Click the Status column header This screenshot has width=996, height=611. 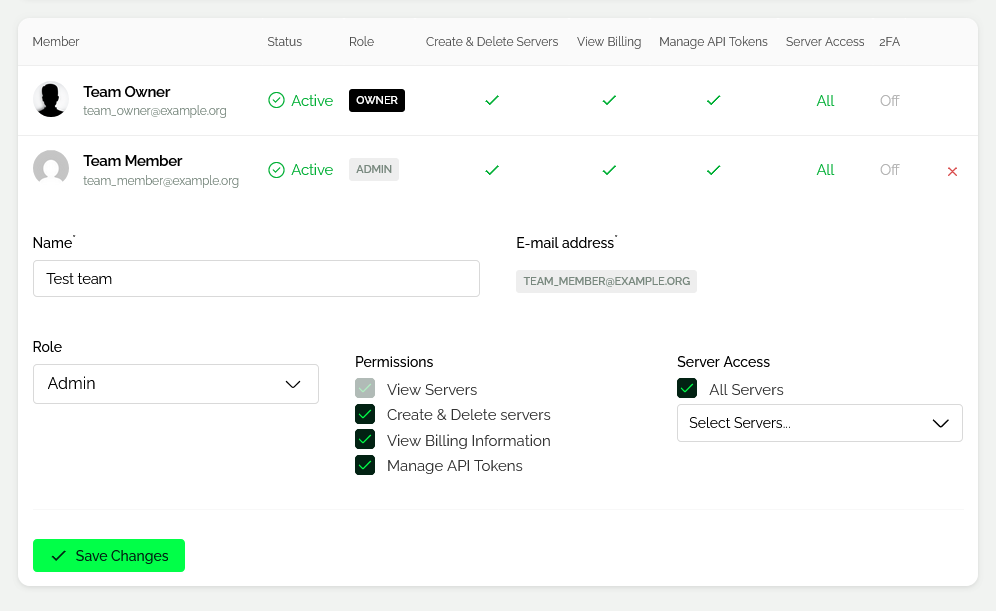coord(285,42)
